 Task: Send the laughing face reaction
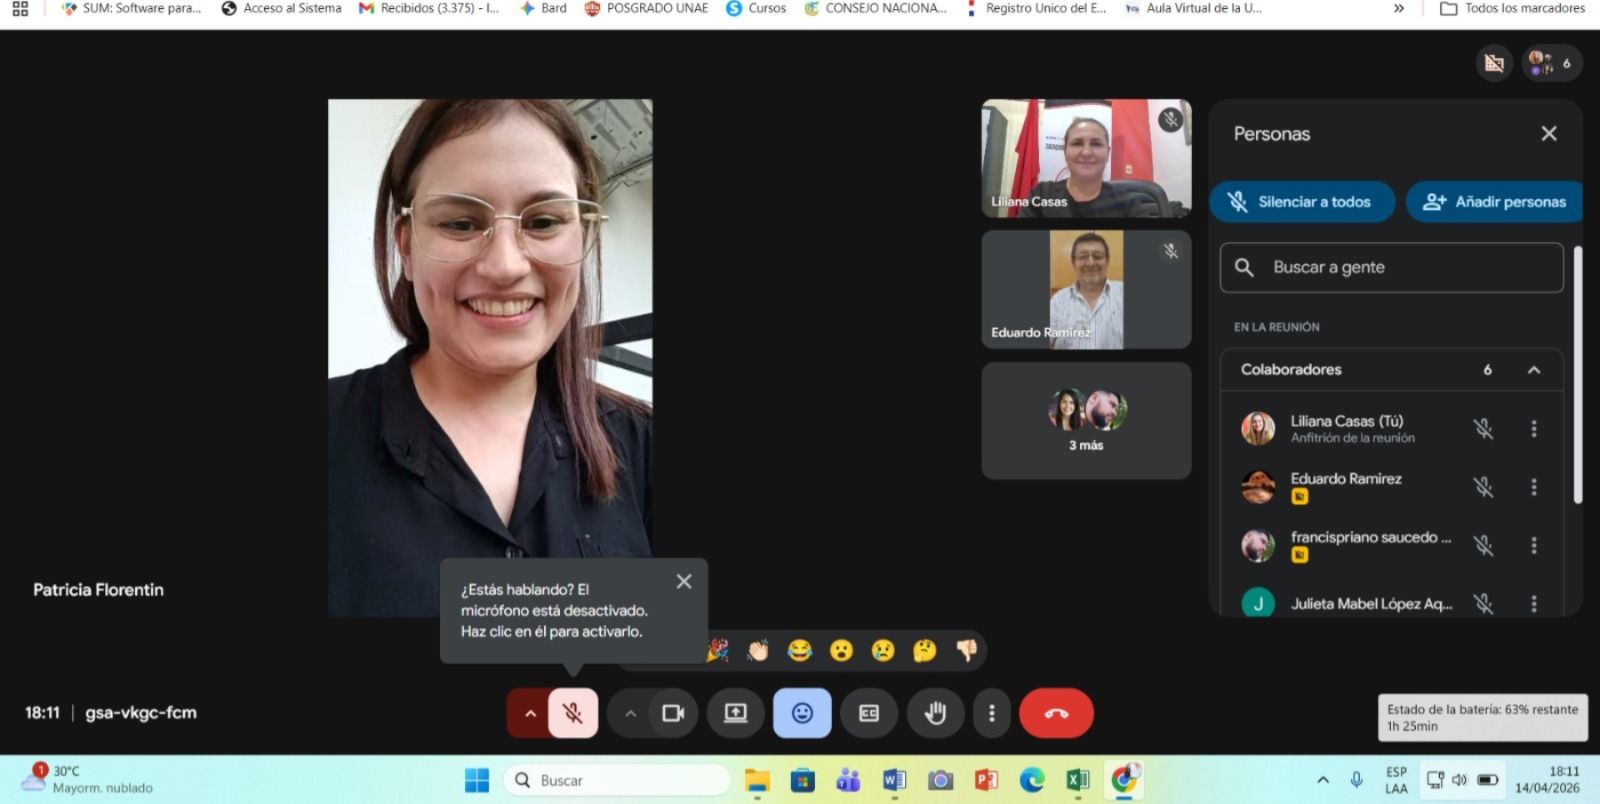[x=799, y=651]
